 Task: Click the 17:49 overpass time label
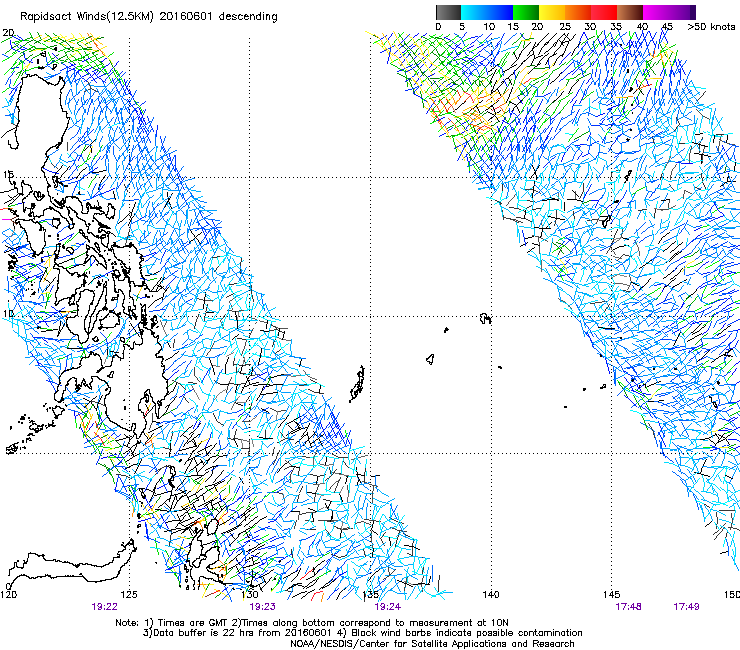tap(686, 607)
